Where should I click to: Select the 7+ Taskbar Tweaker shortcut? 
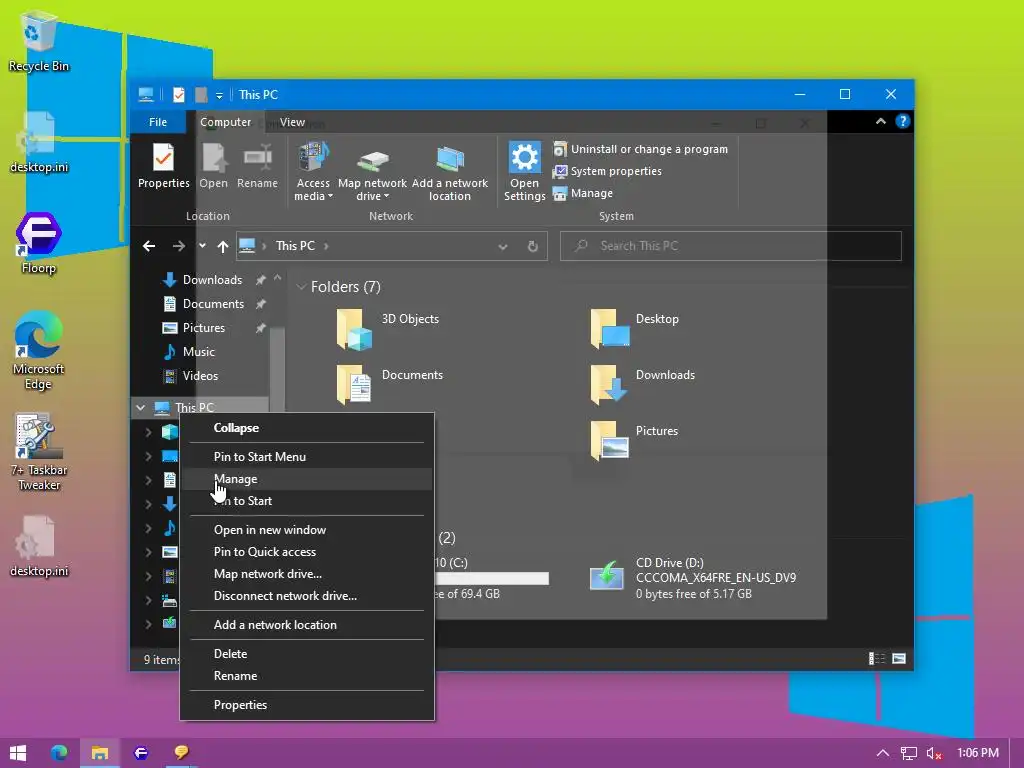[38, 452]
